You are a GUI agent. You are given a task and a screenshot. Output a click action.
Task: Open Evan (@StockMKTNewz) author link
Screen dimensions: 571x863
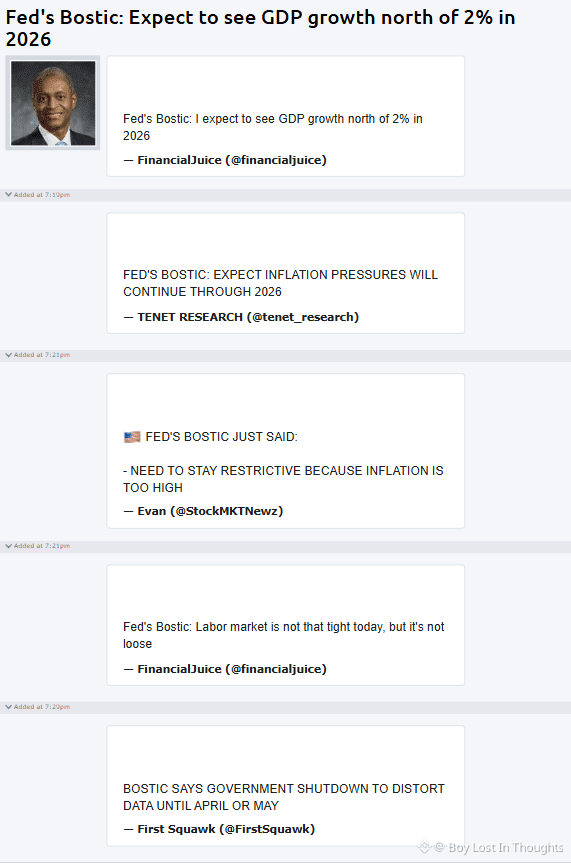tap(203, 511)
